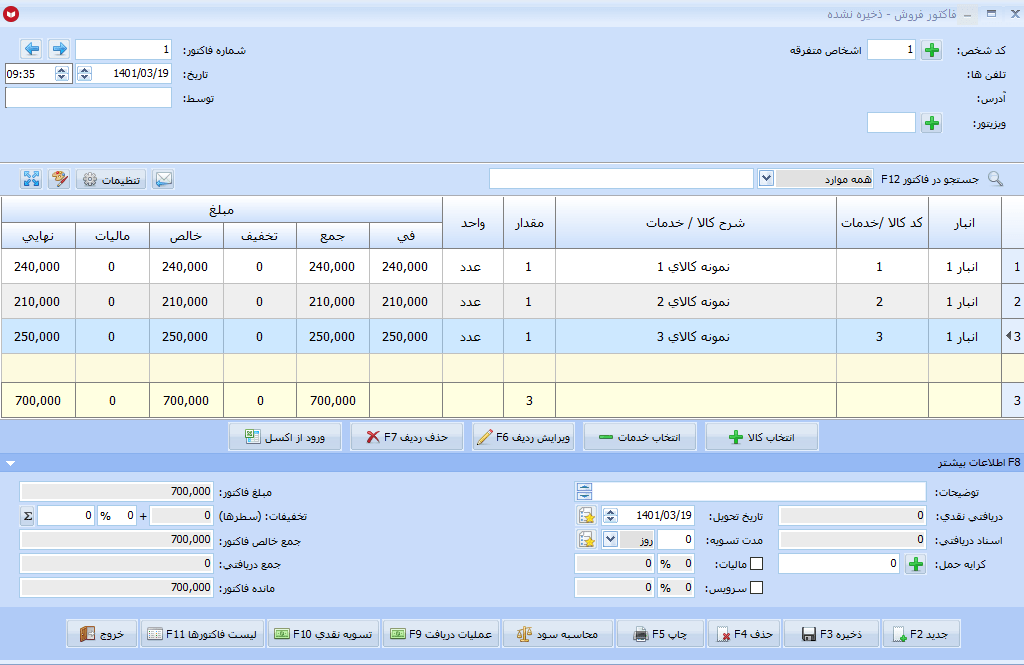Viewport: 1024px width, 665px height.
Task: Open the envelope message icon in the toolbar
Action: (x=163, y=179)
